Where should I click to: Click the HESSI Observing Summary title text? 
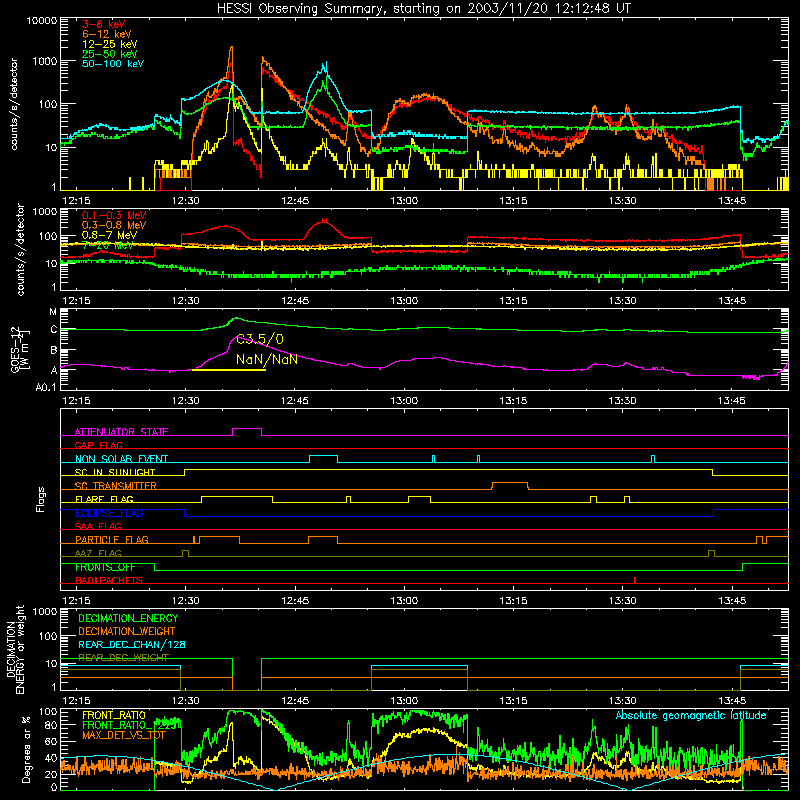[x=423, y=8]
